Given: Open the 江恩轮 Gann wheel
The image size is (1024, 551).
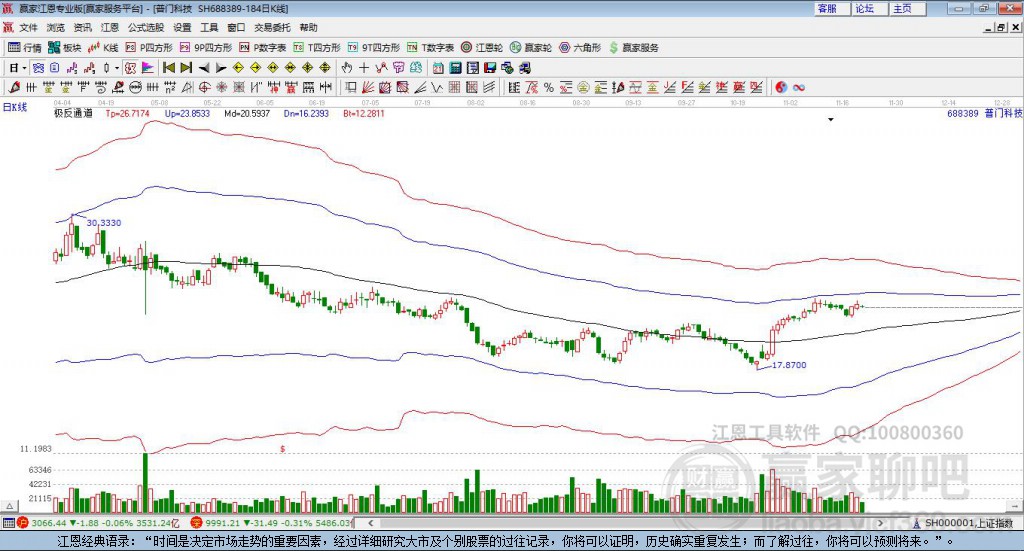Looking at the screenshot, I should (482, 48).
